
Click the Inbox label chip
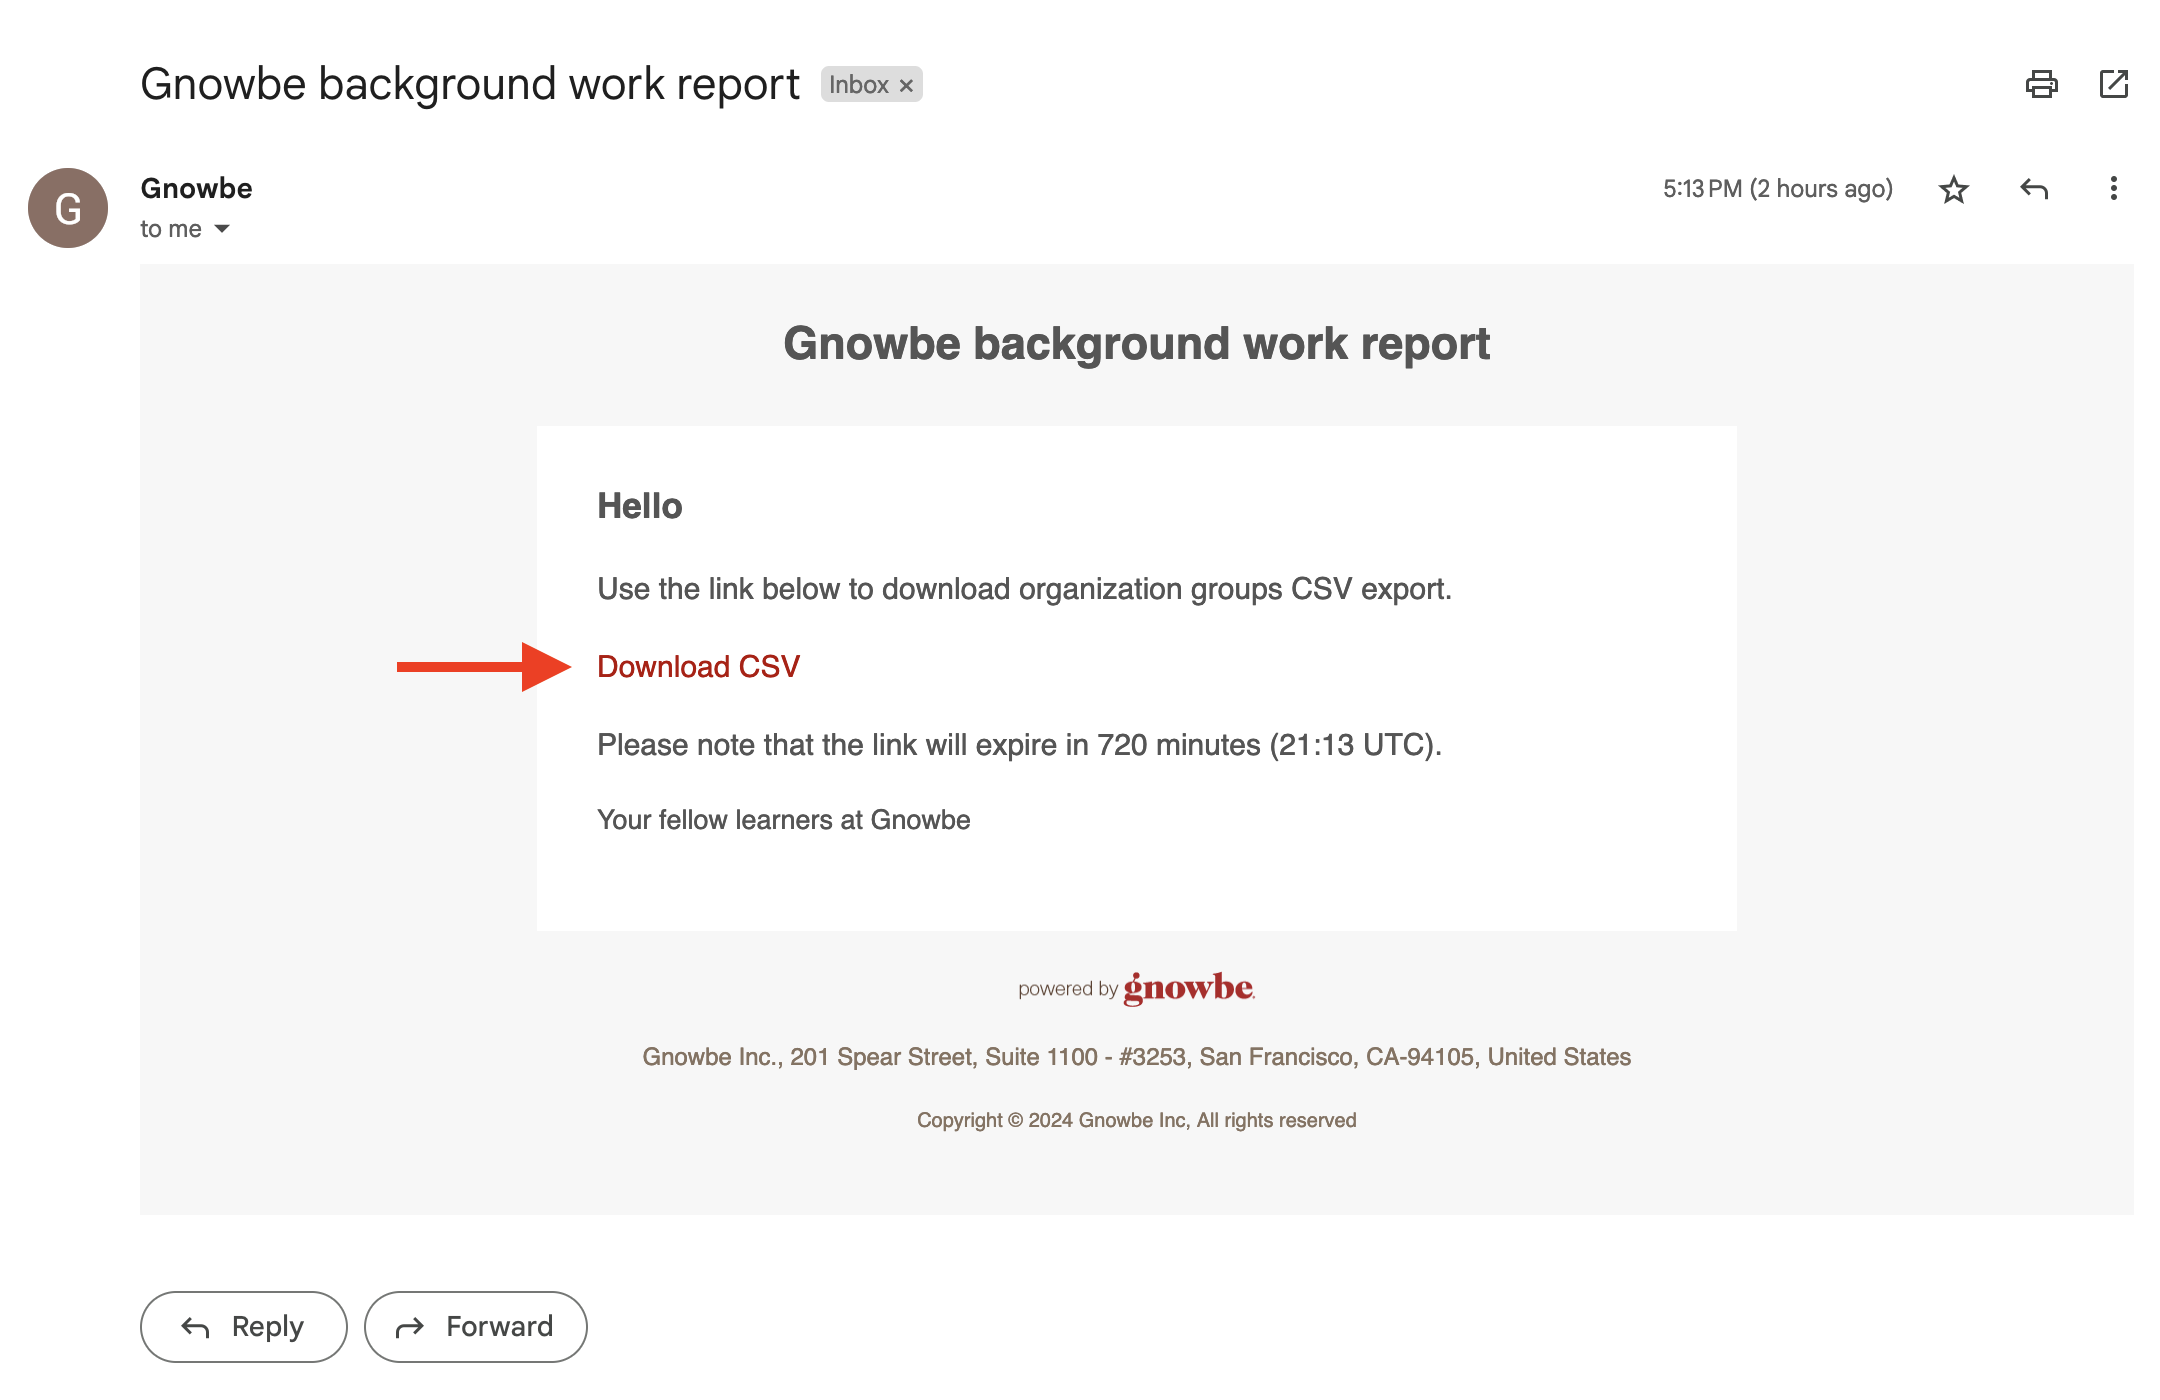[x=858, y=85]
